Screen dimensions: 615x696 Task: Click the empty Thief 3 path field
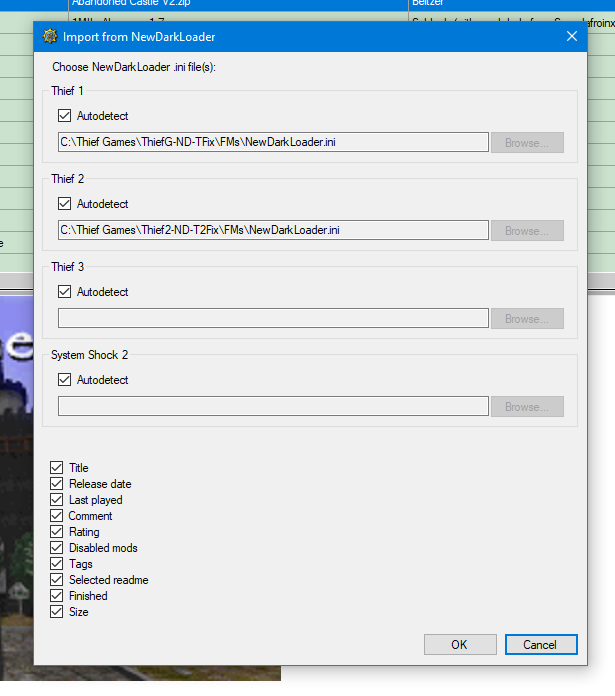(x=273, y=318)
